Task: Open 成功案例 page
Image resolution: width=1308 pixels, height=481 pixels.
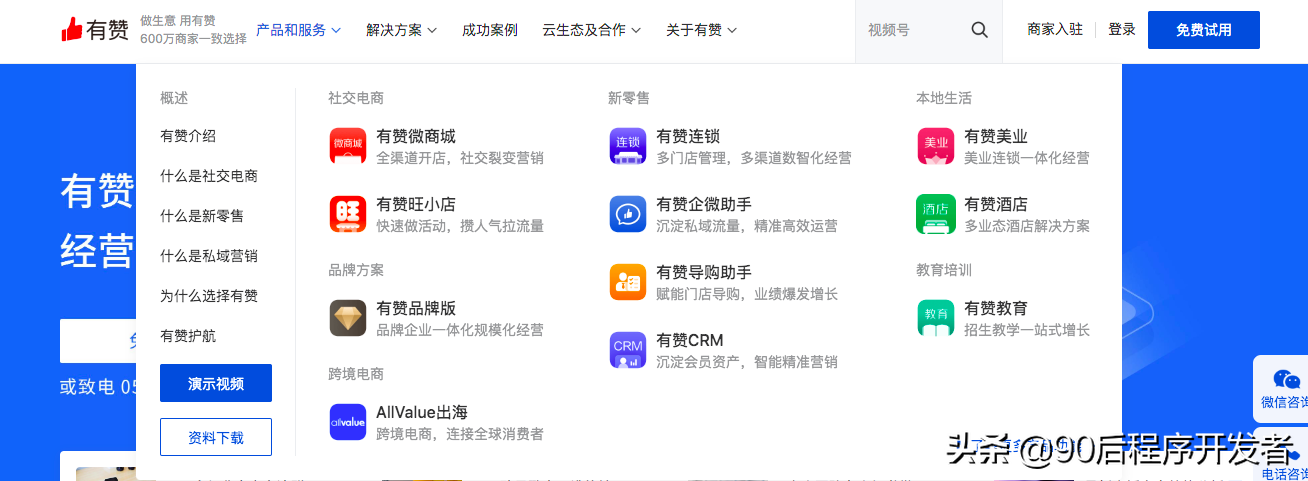Action: (x=490, y=30)
